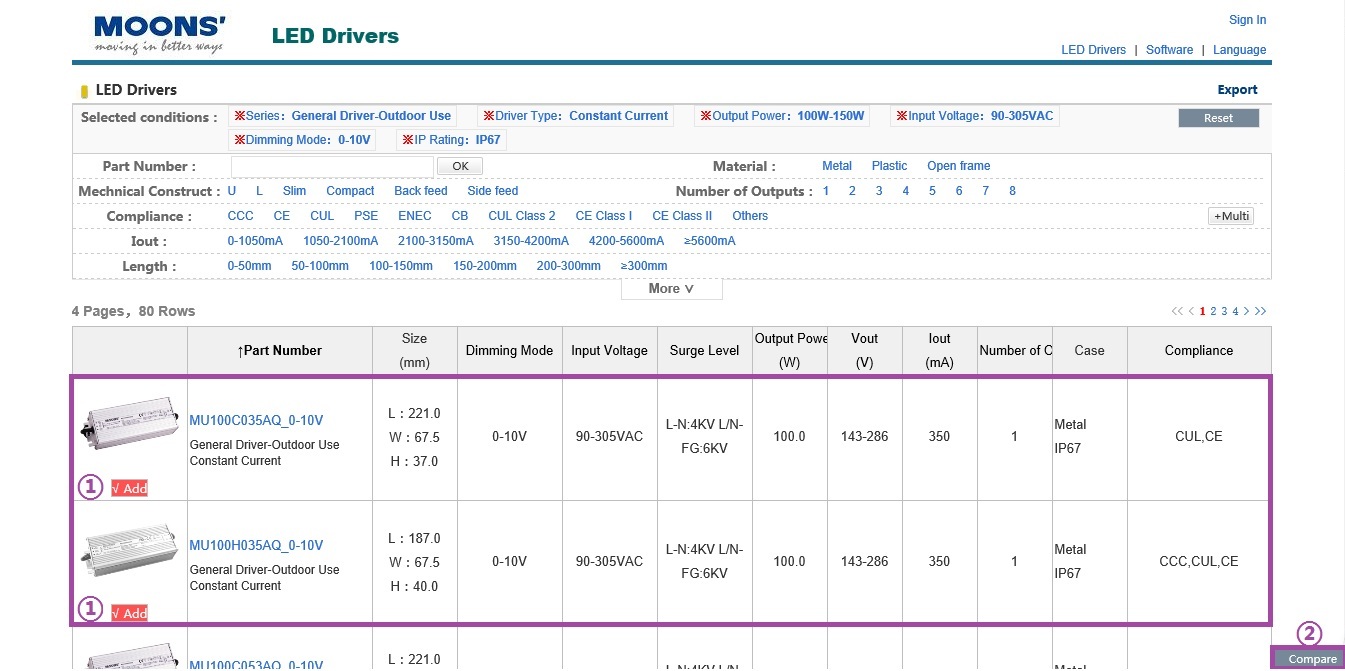Remove the Output Power filter condition
This screenshot has height=671, width=1345.
point(705,116)
